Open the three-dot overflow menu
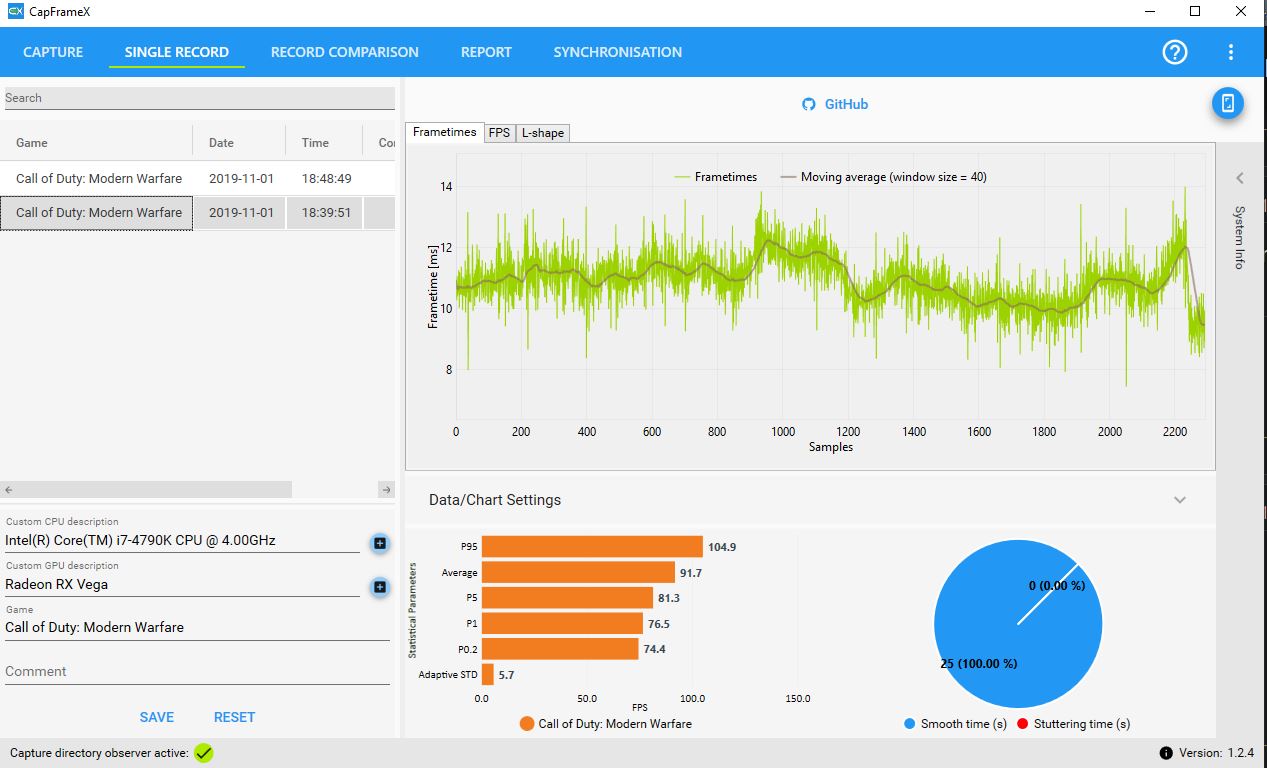1267x768 pixels. point(1231,52)
